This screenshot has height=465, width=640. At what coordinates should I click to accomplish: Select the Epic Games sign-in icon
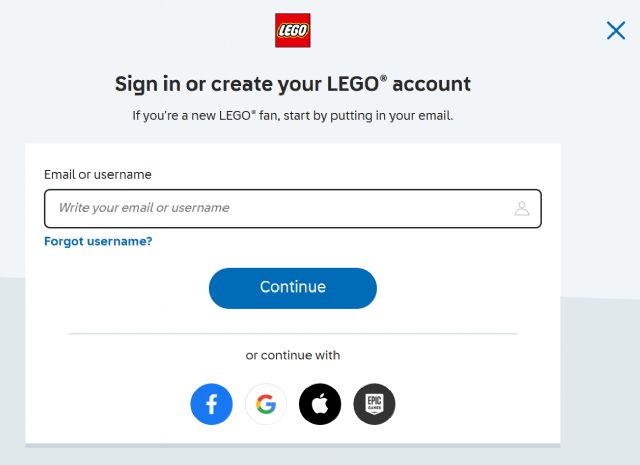point(374,404)
